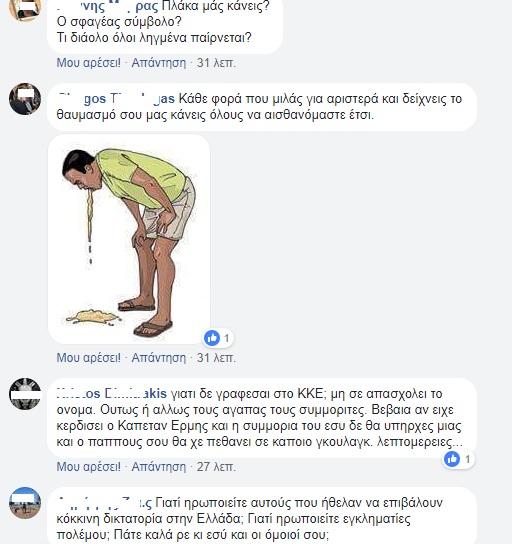This screenshot has width=512, height=544.
Task: Open the avatar next to the 'Γιατί ηρωποιείτε' comment
Action: coord(25,503)
